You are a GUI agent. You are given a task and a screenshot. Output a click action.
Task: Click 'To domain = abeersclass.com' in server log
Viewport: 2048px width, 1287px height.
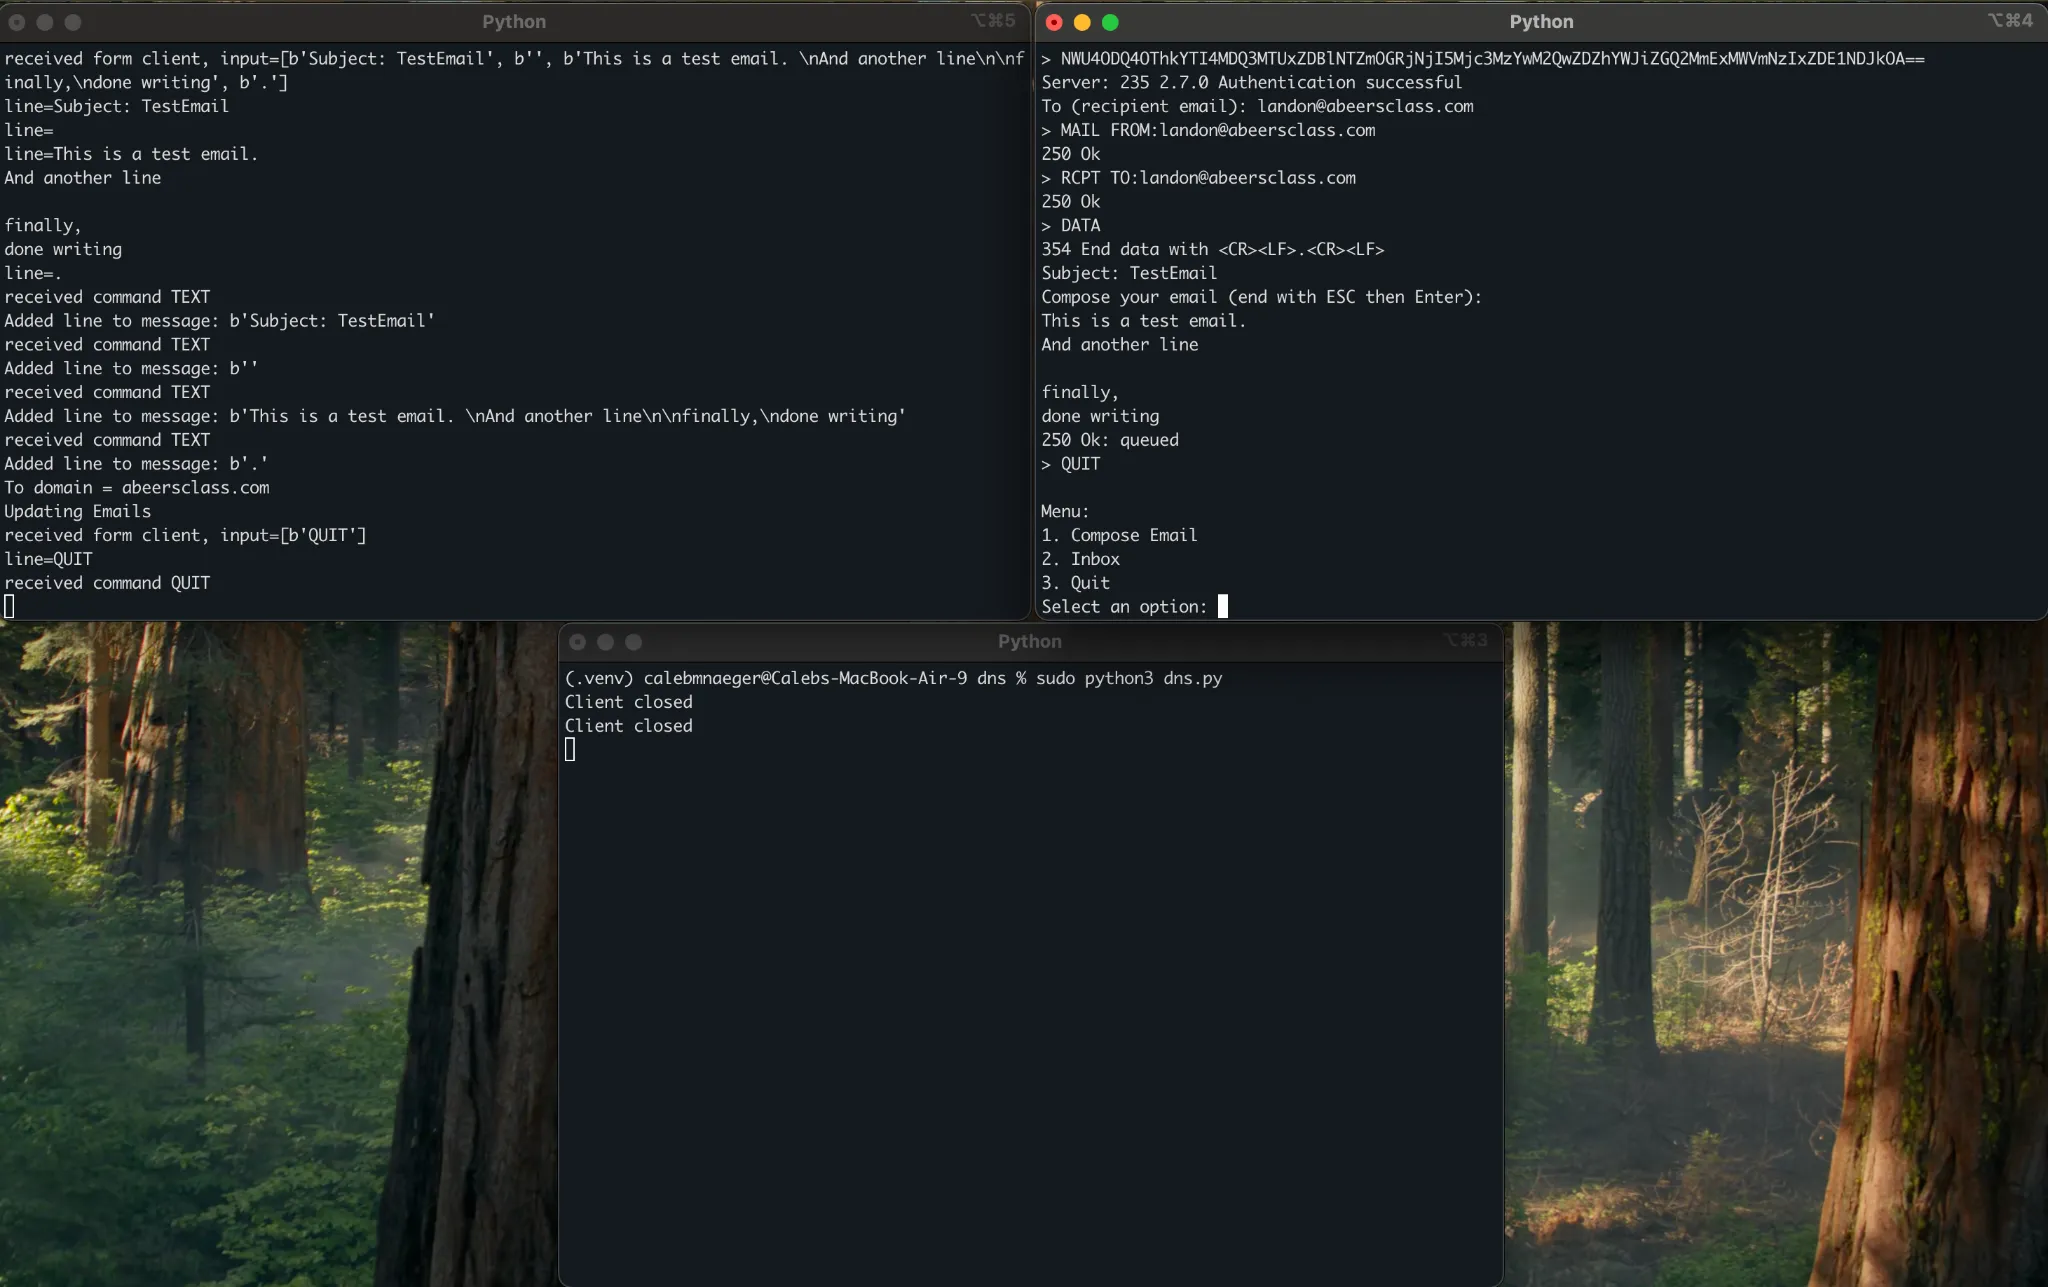point(137,488)
